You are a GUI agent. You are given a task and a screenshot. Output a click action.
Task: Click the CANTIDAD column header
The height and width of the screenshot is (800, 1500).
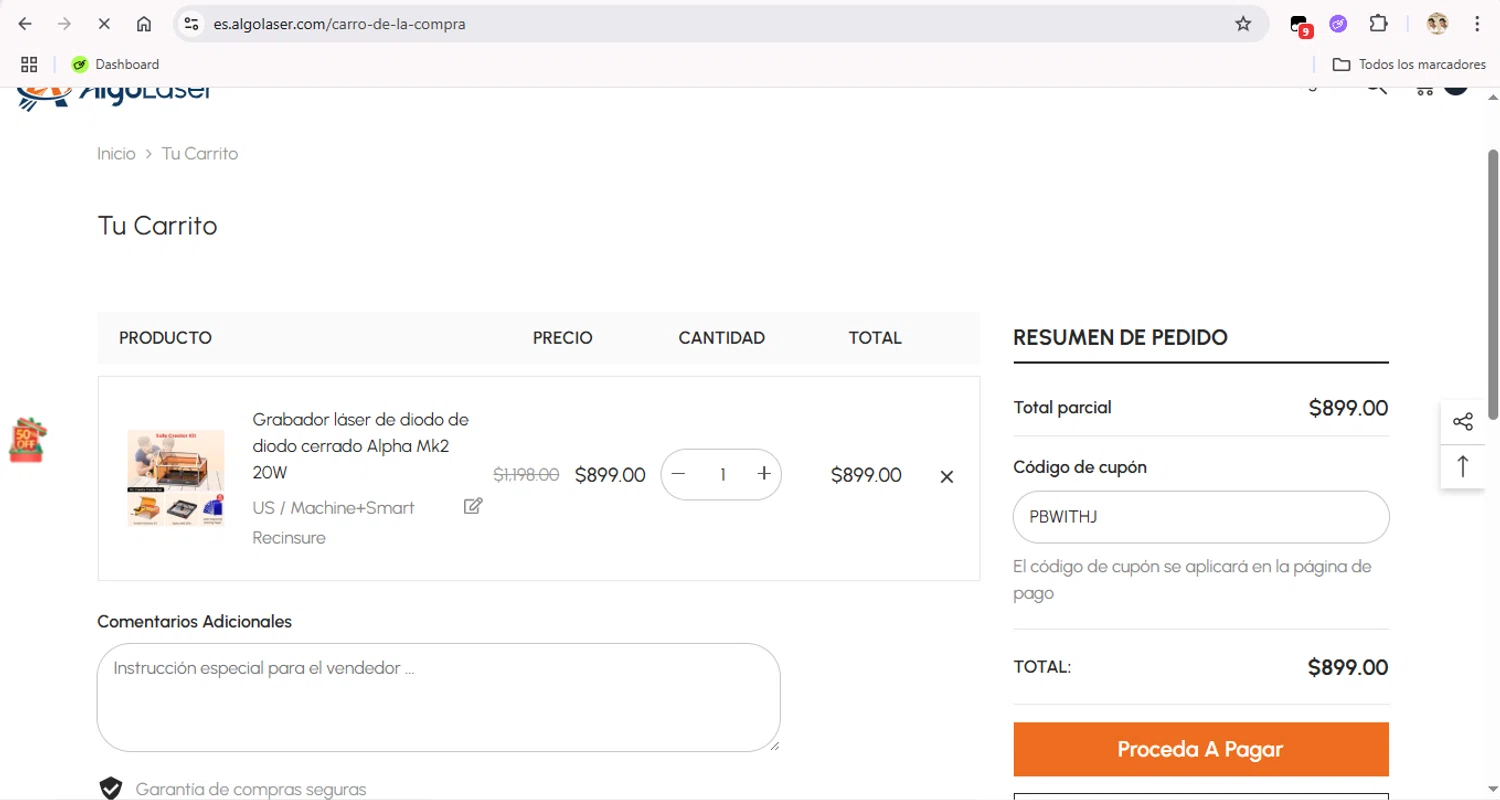721,338
